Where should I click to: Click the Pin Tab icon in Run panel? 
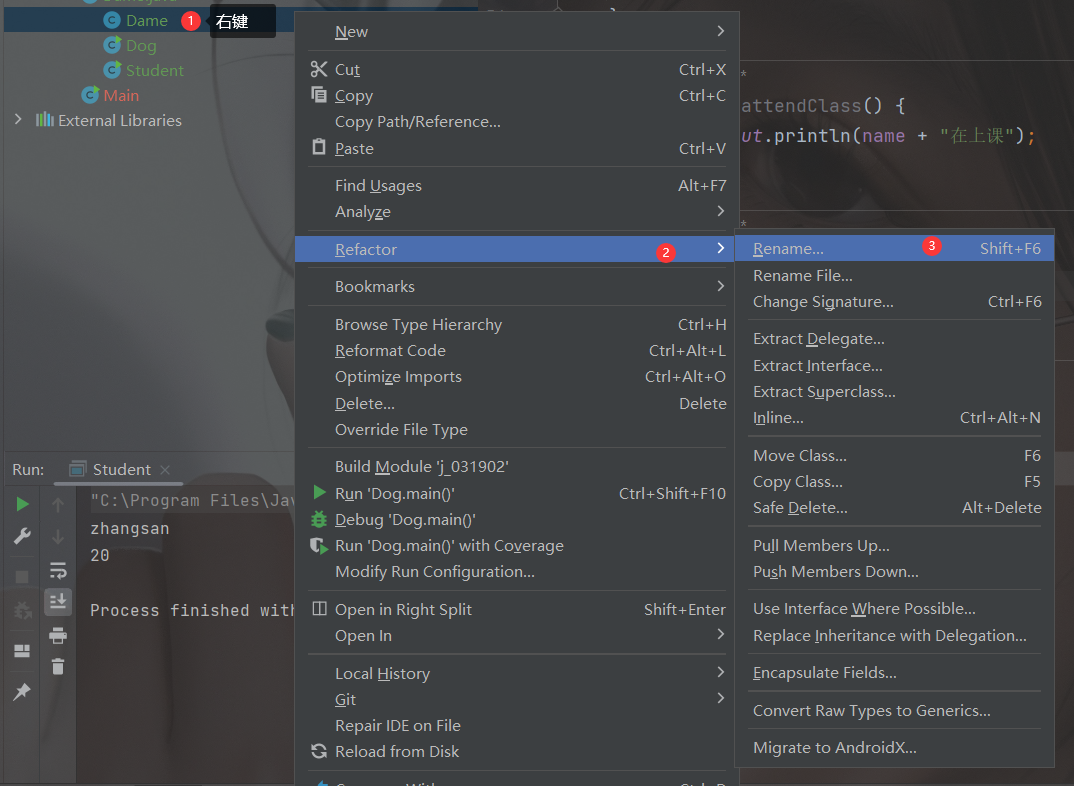pyautogui.click(x=22, y=692)
